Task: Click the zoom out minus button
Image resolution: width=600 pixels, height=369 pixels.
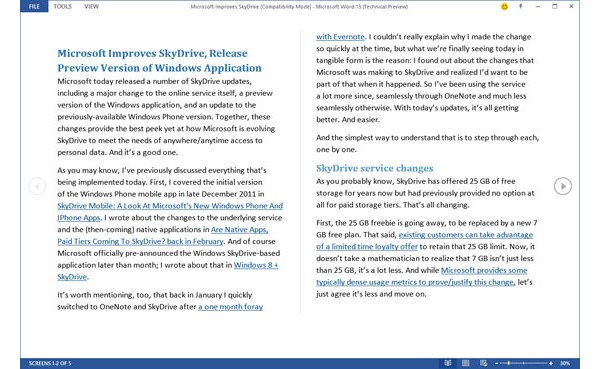Action: [x=496, y=363]
